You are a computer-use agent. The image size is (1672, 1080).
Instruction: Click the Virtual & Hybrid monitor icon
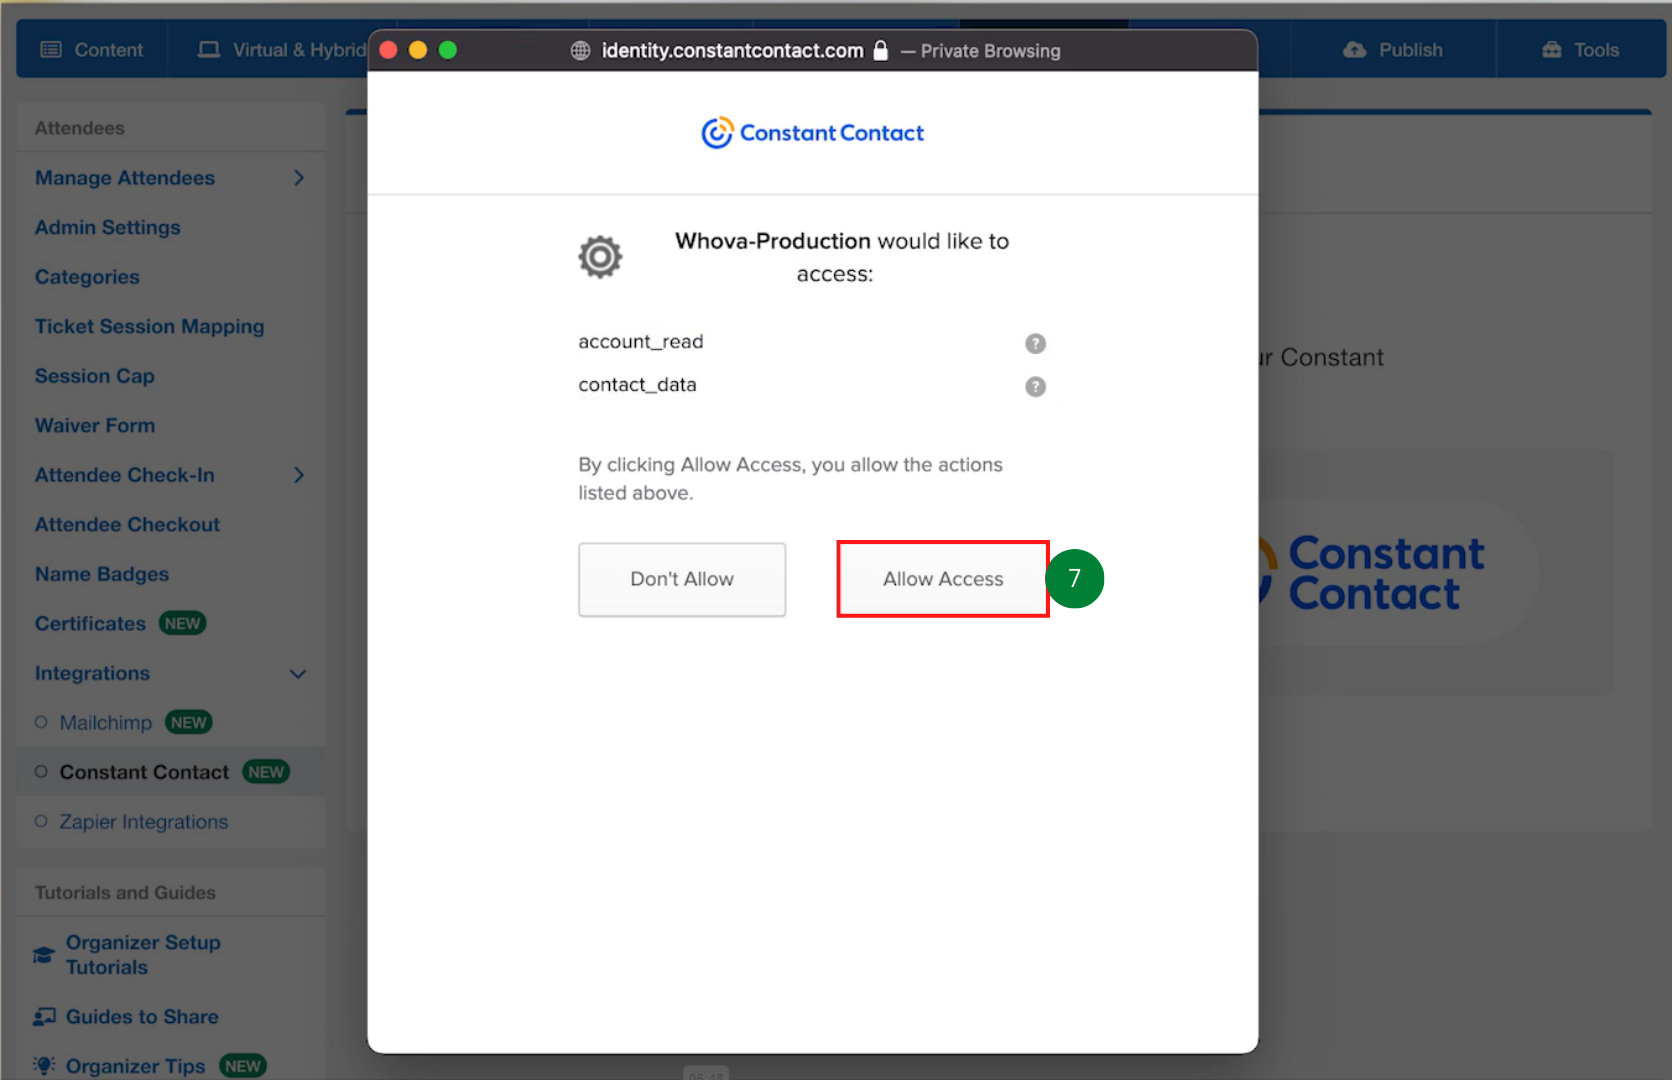click(x=208, y=50)
